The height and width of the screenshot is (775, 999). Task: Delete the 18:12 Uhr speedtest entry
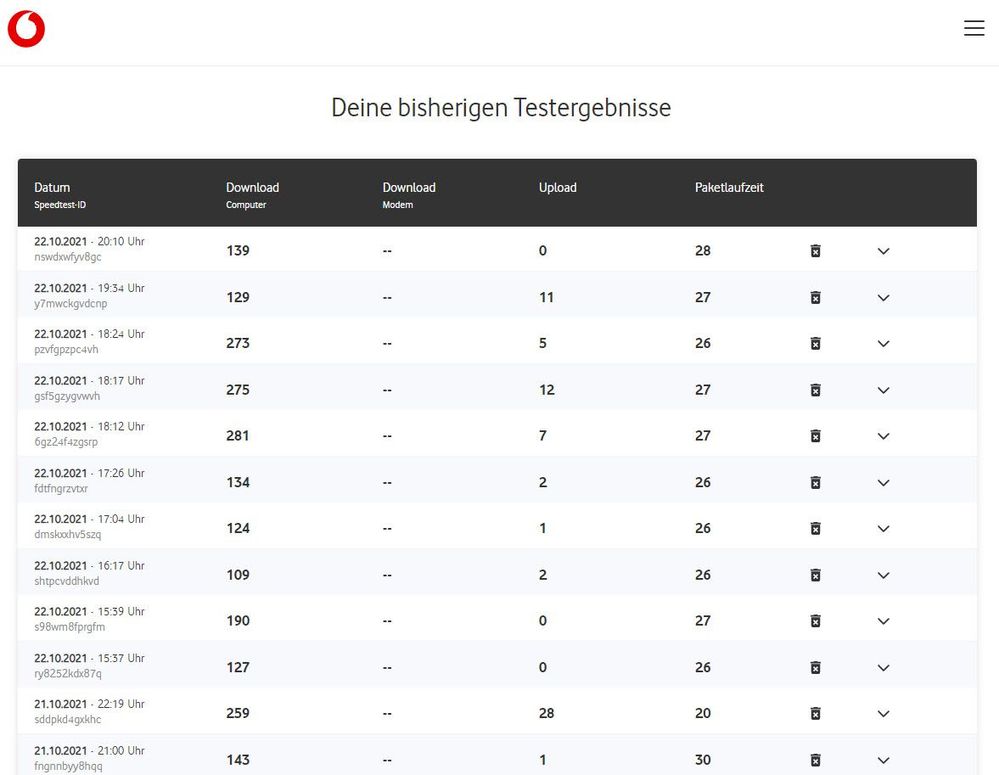tap(815, 436)
